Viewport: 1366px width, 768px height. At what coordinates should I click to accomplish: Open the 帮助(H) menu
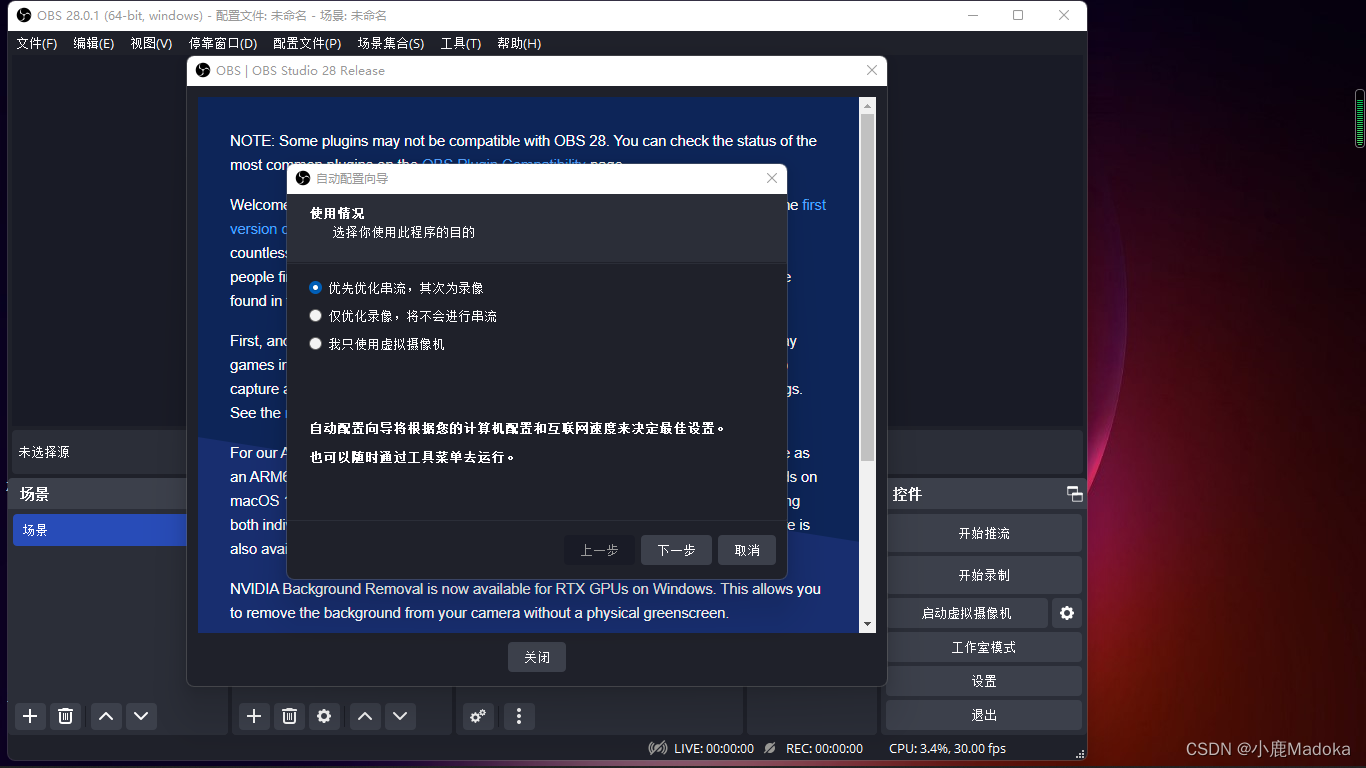pyautogui.click(x=519, y=44)
